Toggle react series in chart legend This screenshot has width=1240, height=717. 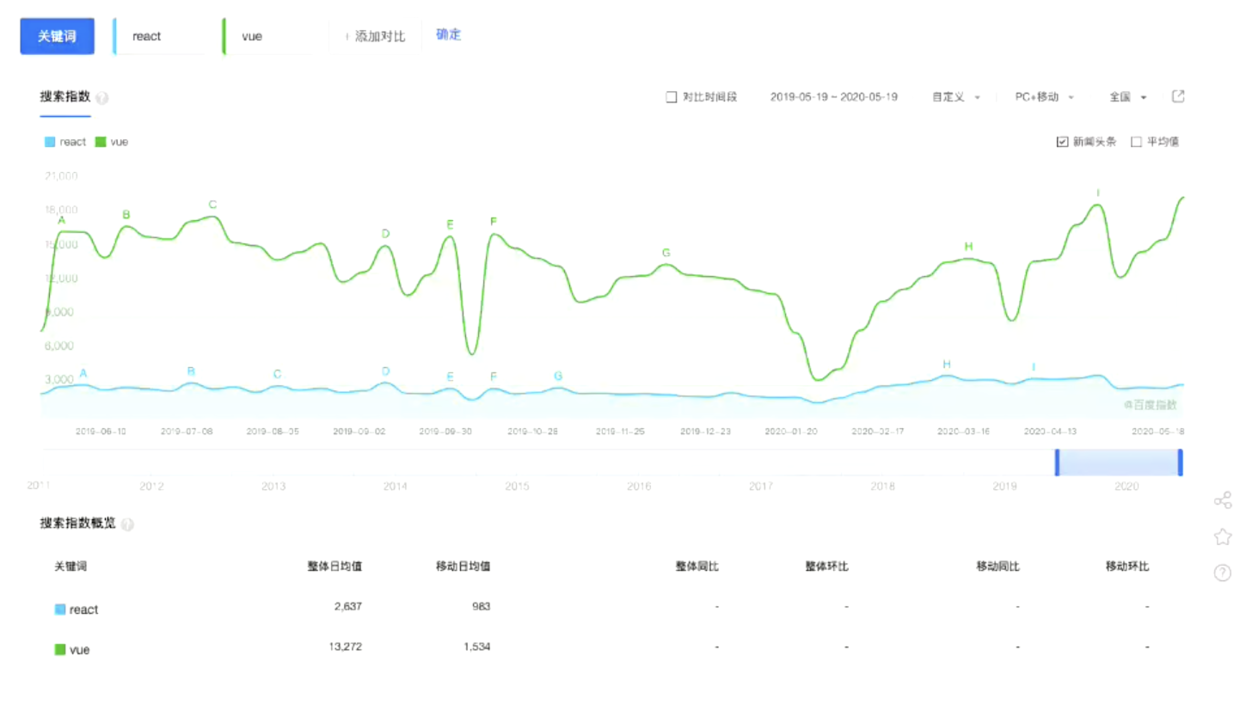point(66,142)
